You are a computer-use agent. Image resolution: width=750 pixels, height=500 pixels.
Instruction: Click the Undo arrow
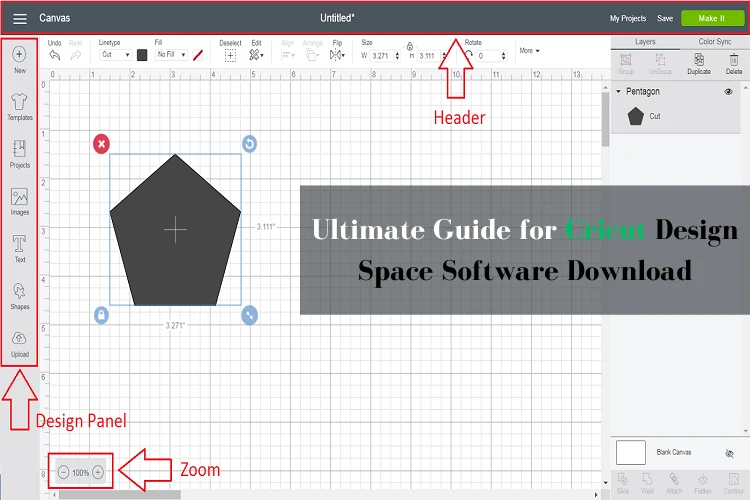(x=54, y=55)
